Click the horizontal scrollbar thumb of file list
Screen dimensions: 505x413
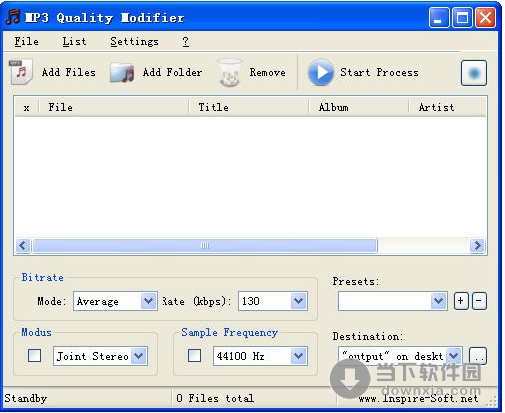pos(205,246)
